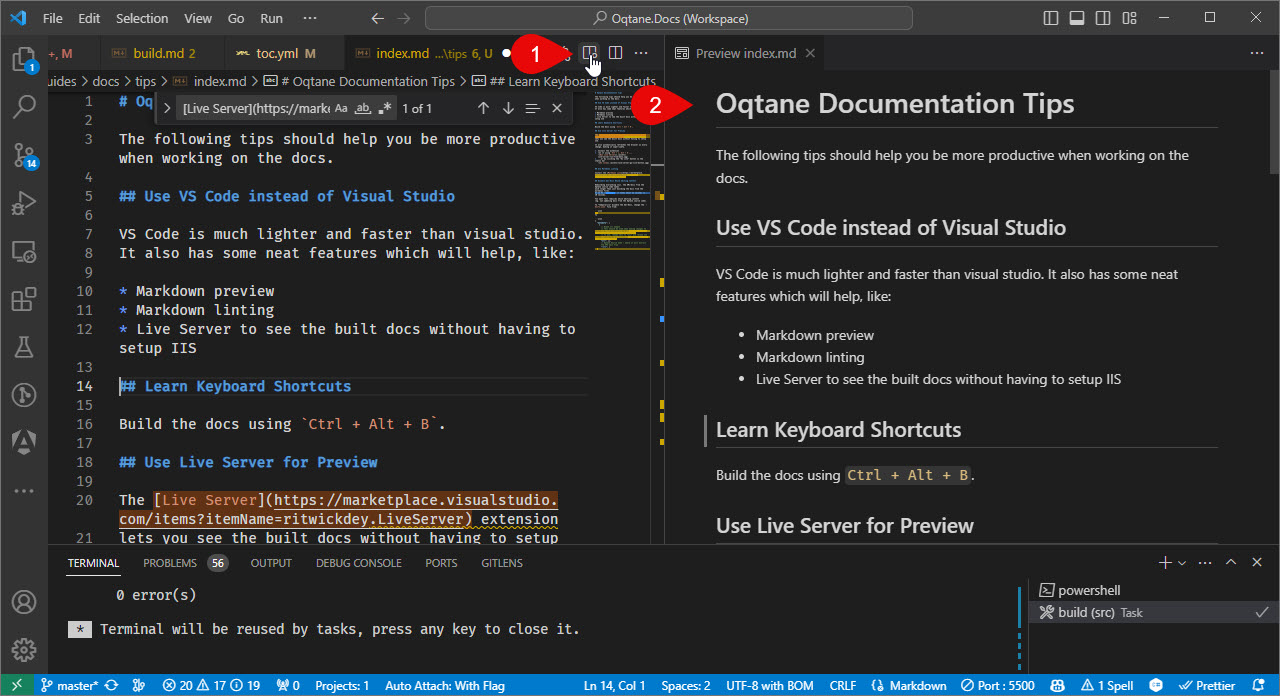Toggle the panel layout button in title bar
This screenshot has width=1280, height=696.
(1076, 18)
